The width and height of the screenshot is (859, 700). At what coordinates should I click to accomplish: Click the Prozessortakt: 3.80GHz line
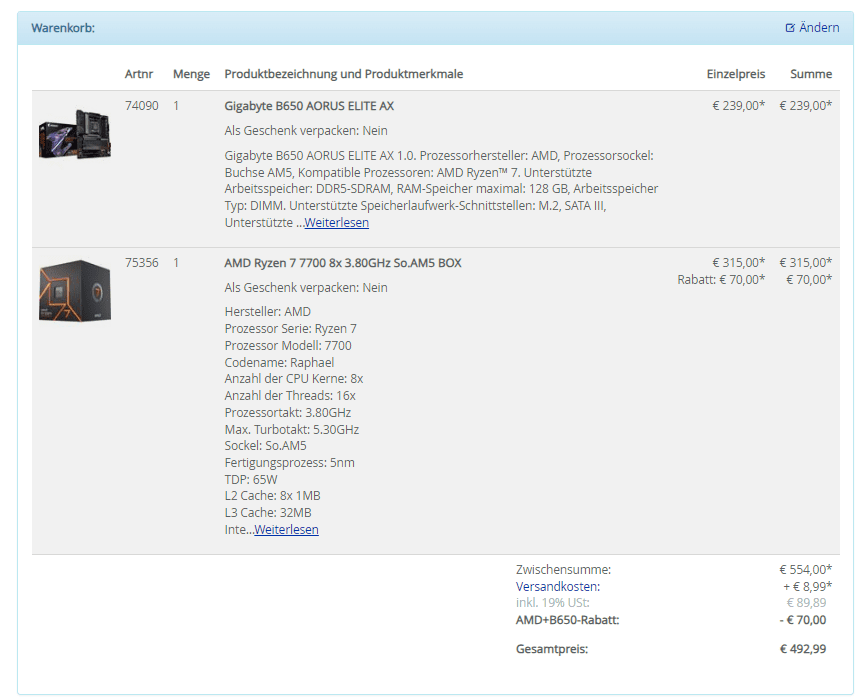pyautogui.click(x=288, y=412)
